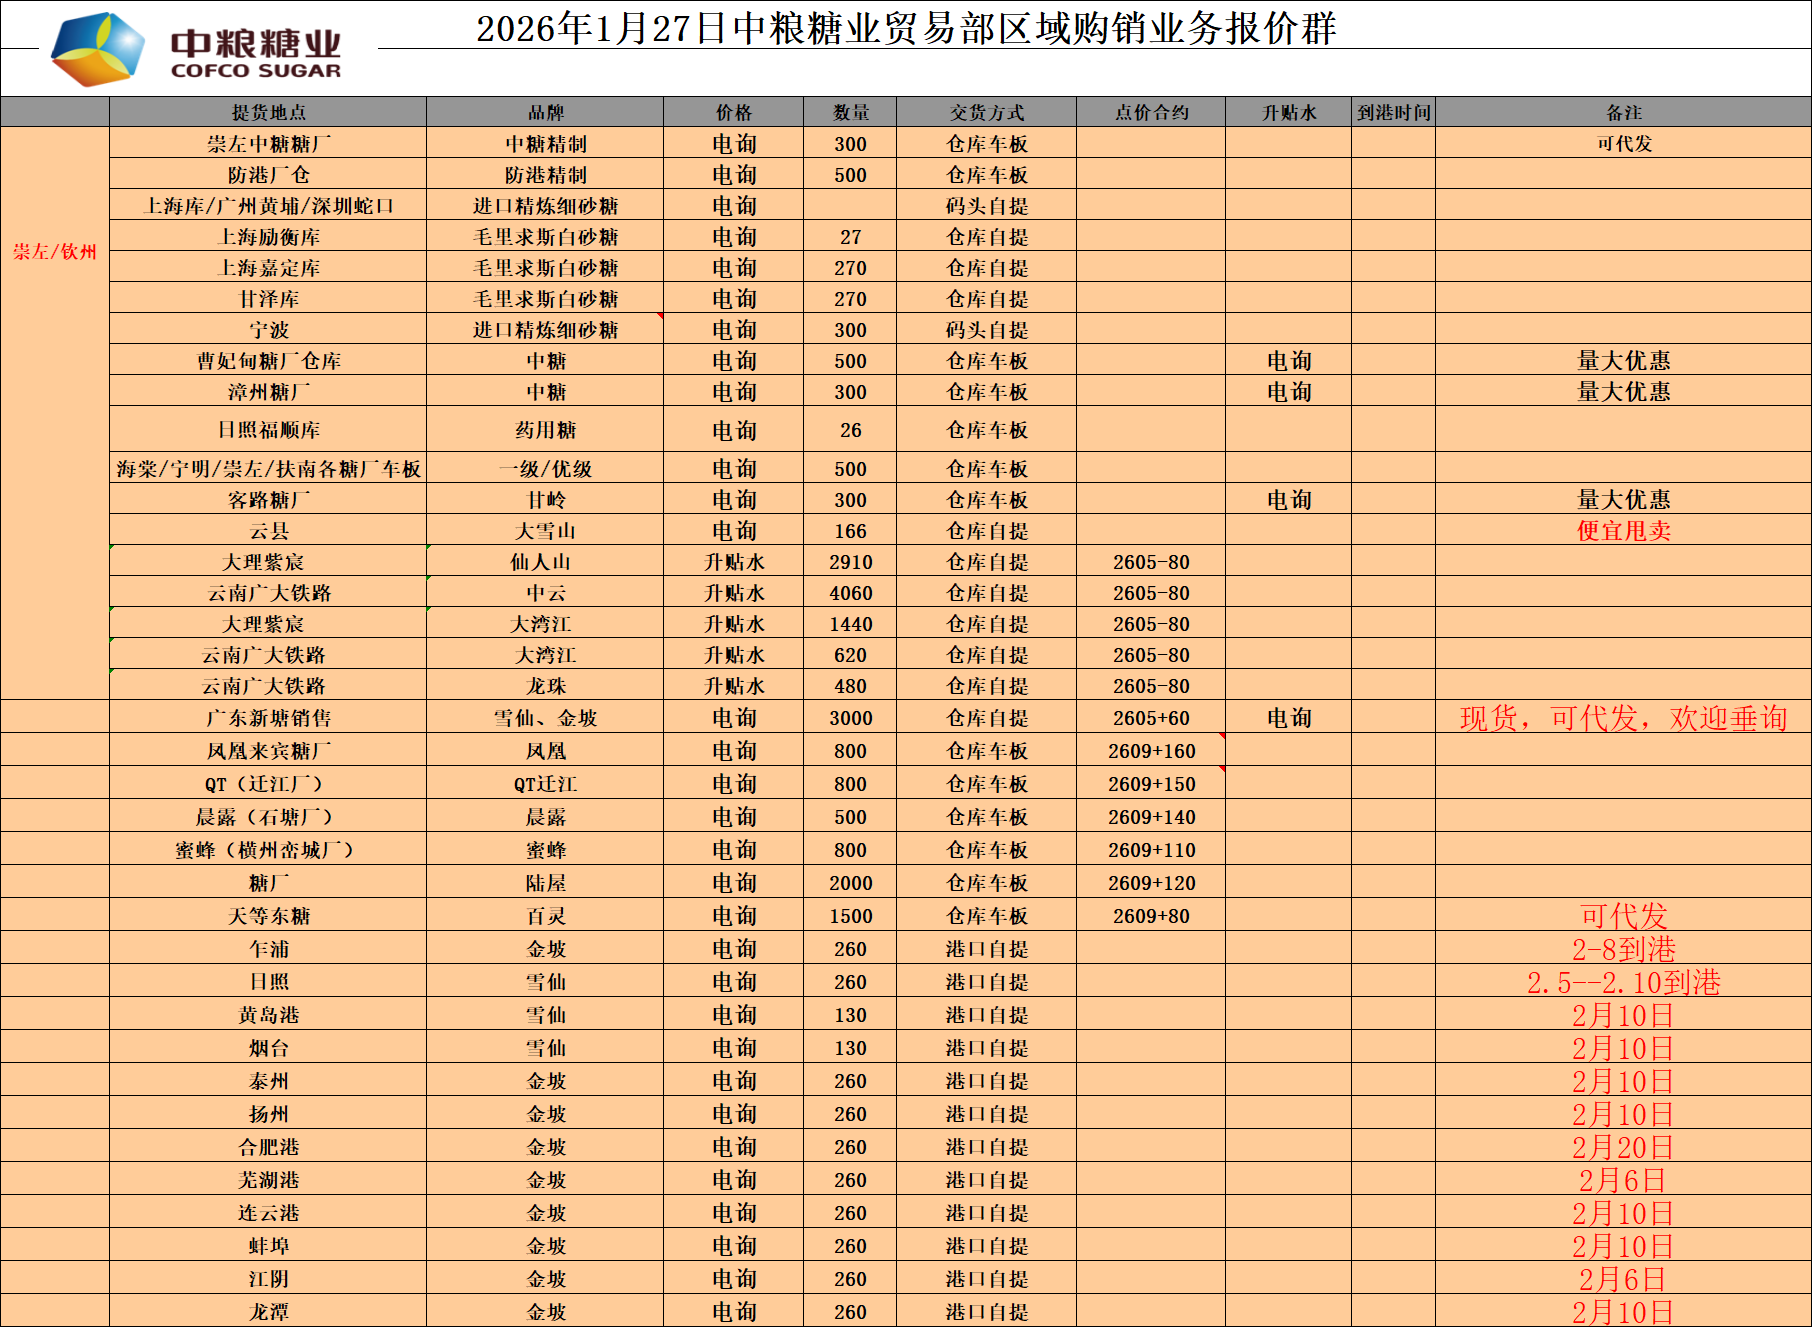Click the 到港时间 header cell

click(x=1393, y=112)
